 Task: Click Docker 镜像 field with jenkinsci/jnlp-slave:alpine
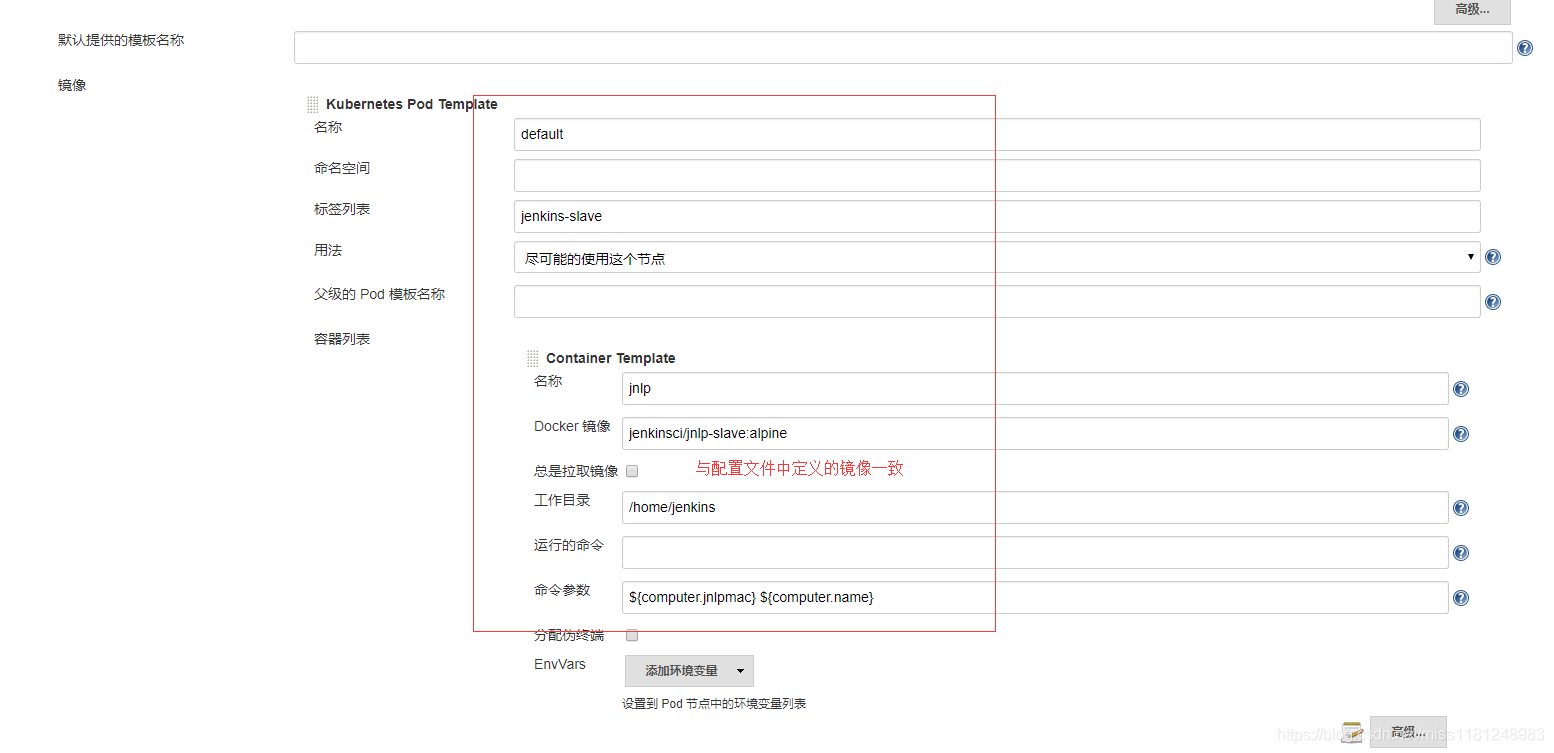coord(1035,434)
